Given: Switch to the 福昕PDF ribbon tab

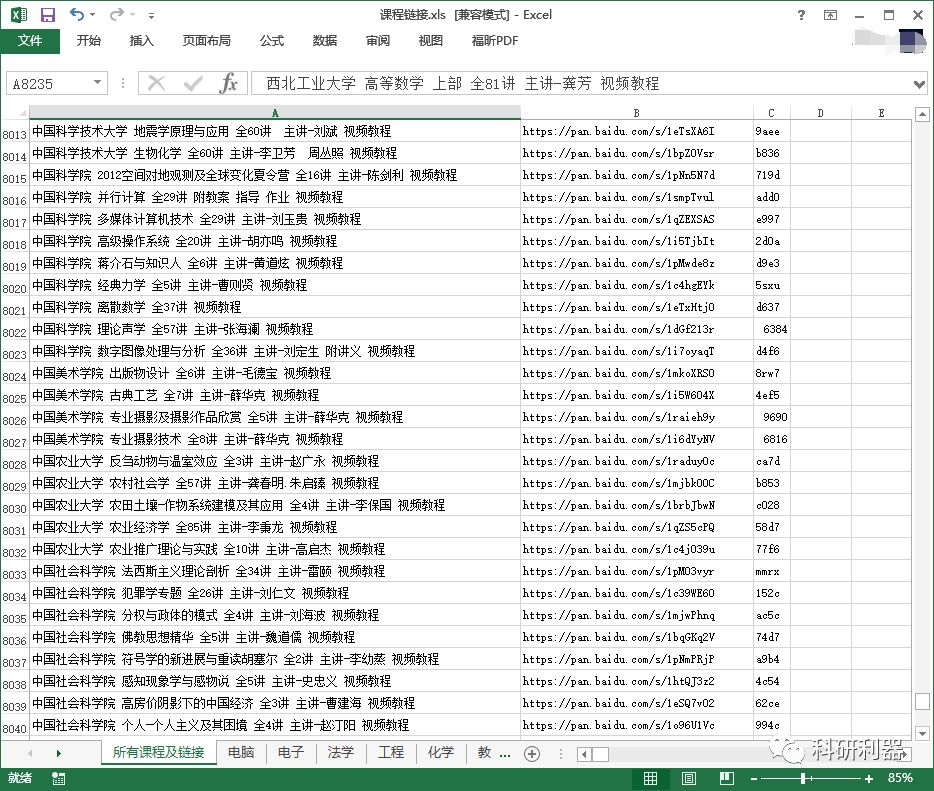Looking at the screenshot, I should pyautogui.click(x=494, y=41).
